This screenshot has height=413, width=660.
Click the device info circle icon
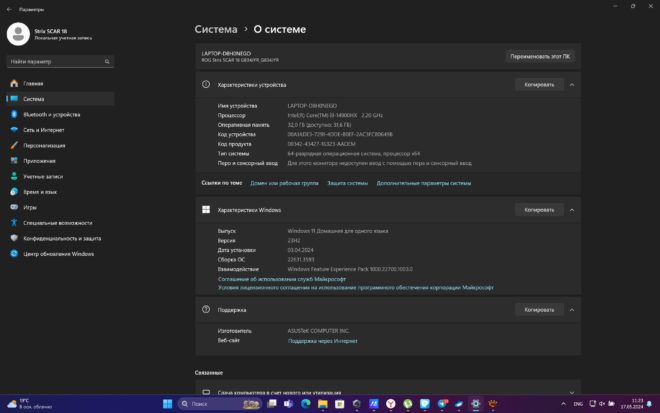tap(206, 85)
